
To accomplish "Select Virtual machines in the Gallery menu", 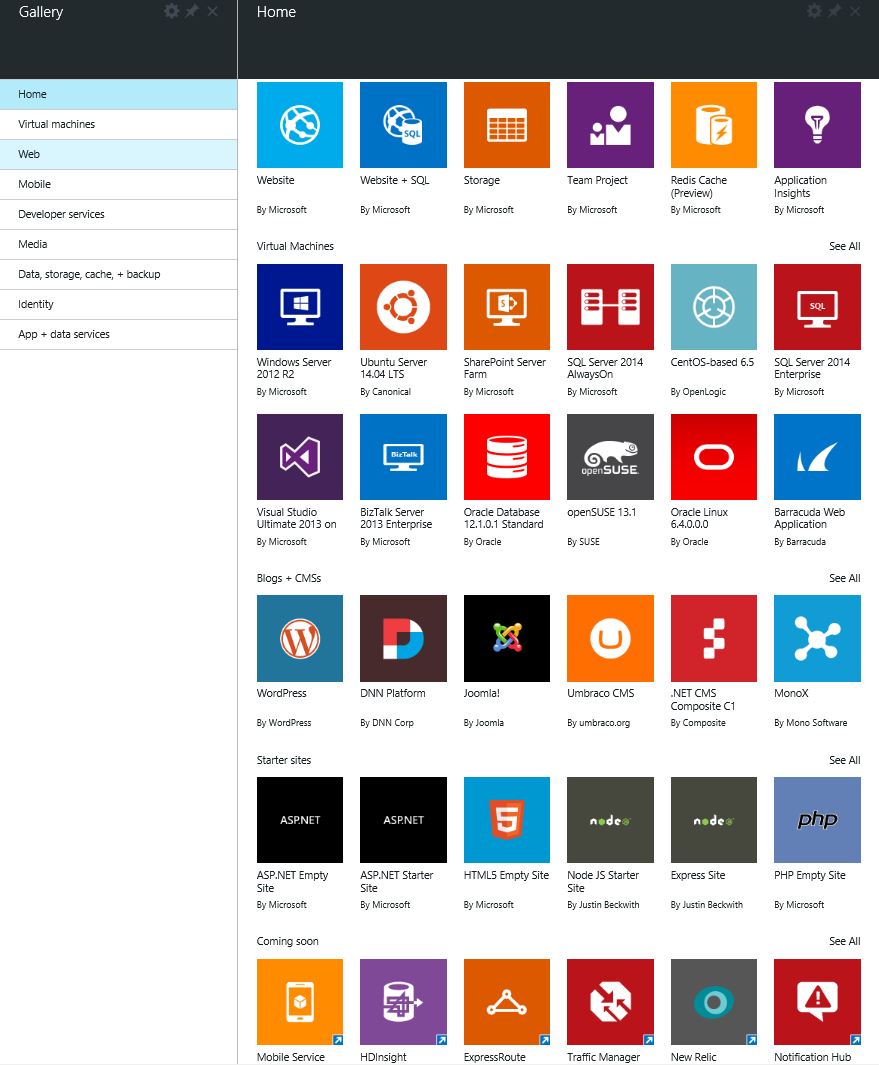I will (57, 124).
